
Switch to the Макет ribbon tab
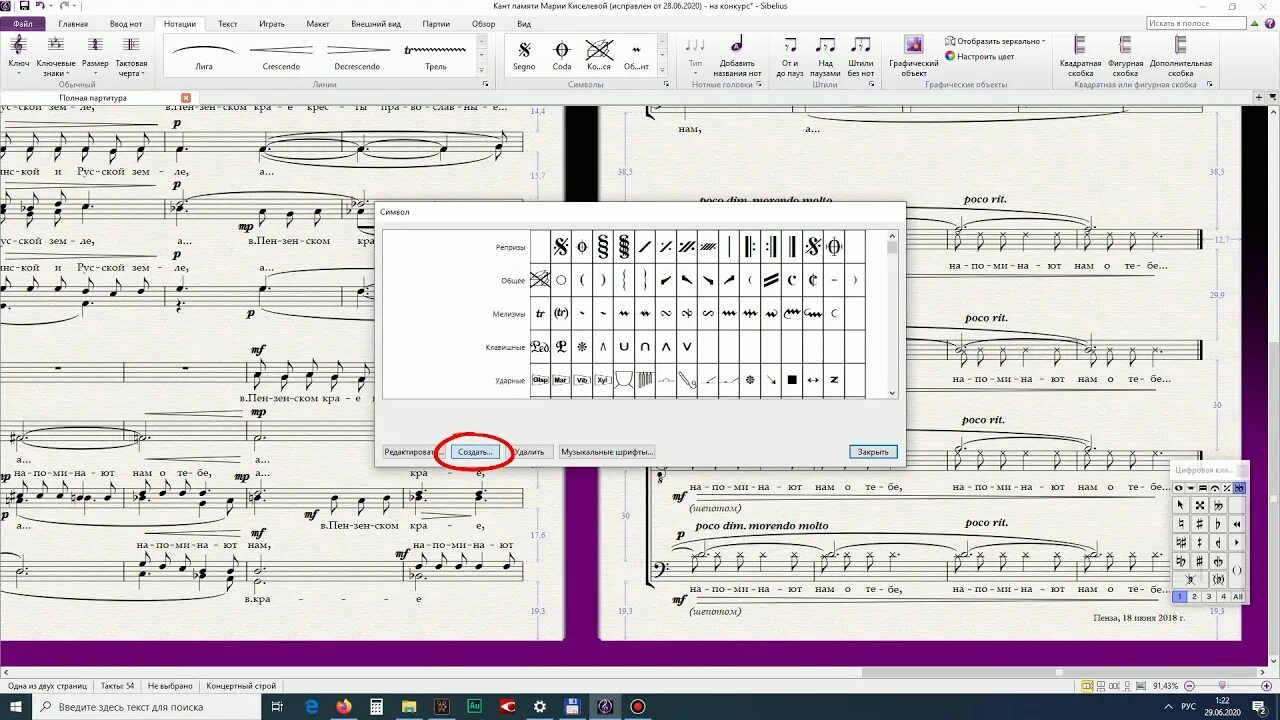tap(318, 24)
